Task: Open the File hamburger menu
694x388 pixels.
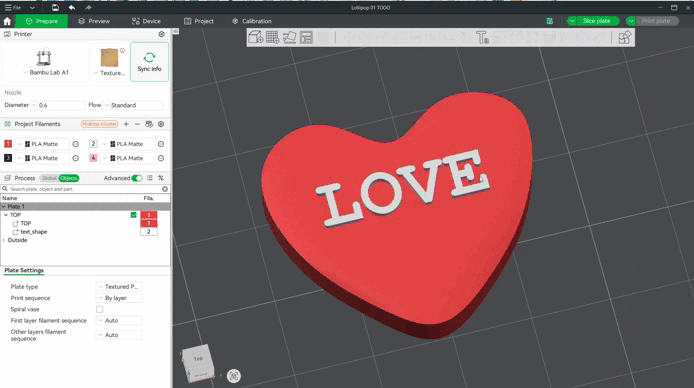Action: click(12, 8)
